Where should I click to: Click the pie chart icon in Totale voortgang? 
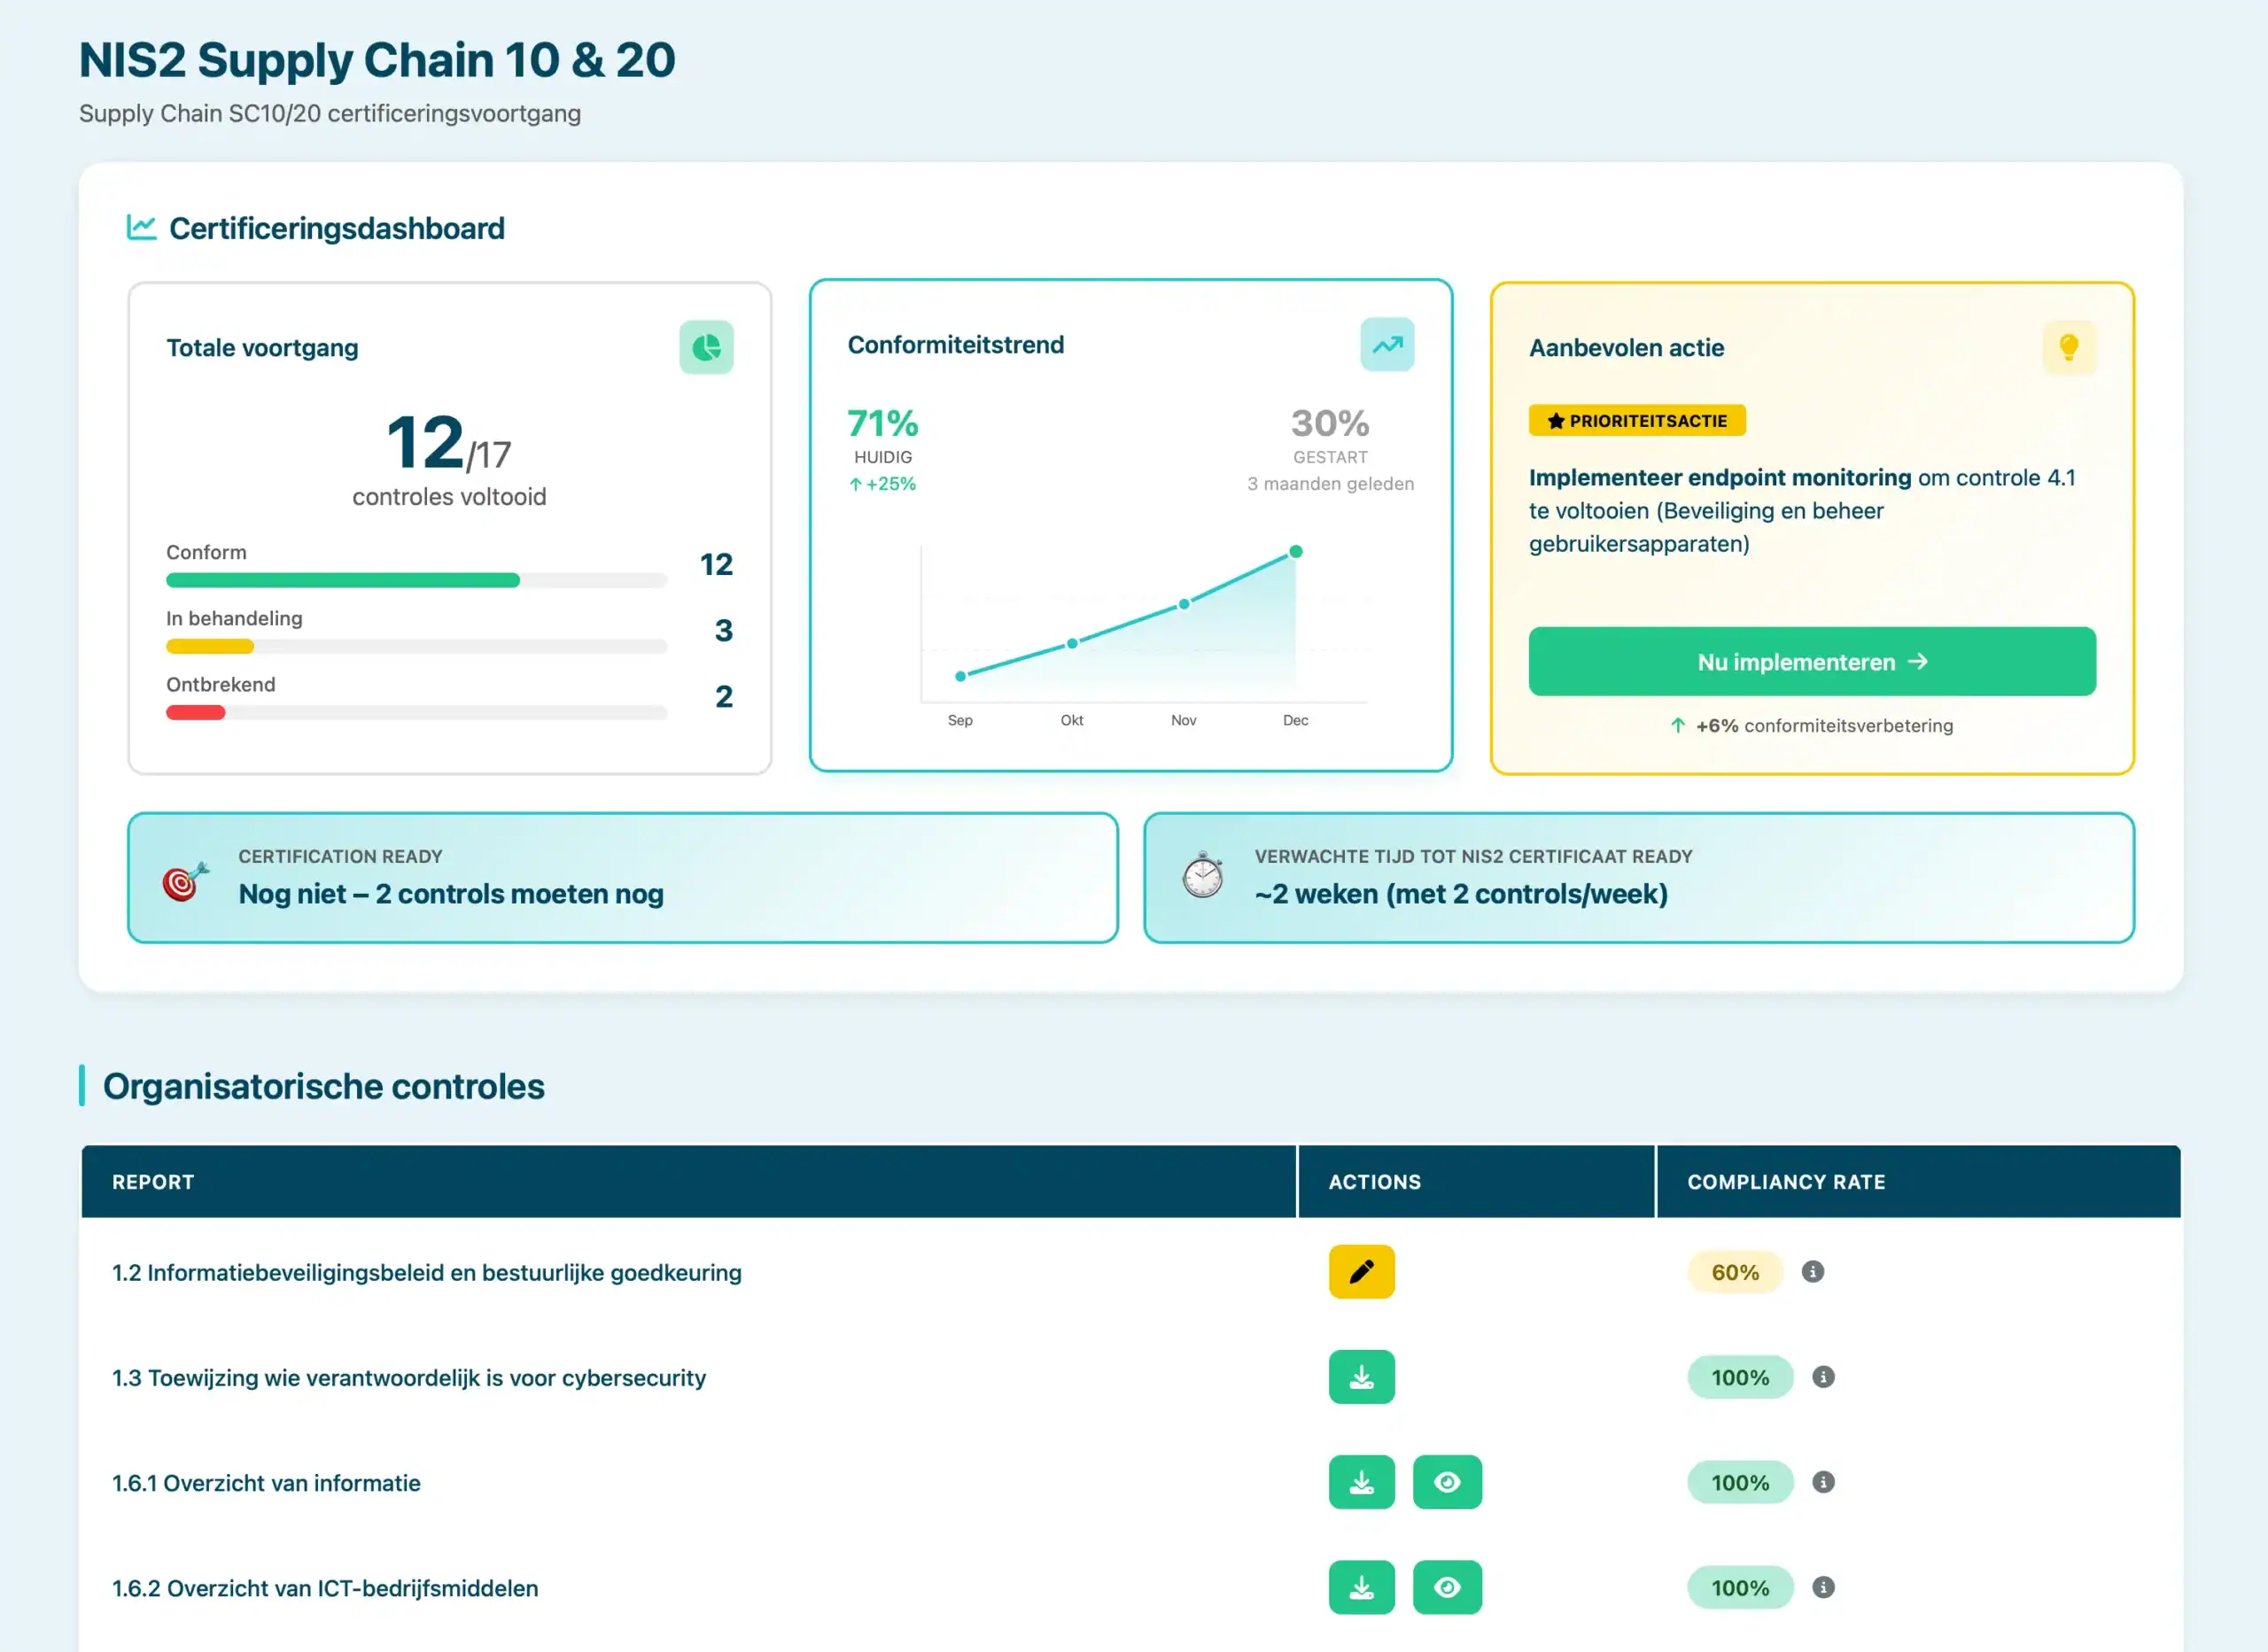click(706, 347)
